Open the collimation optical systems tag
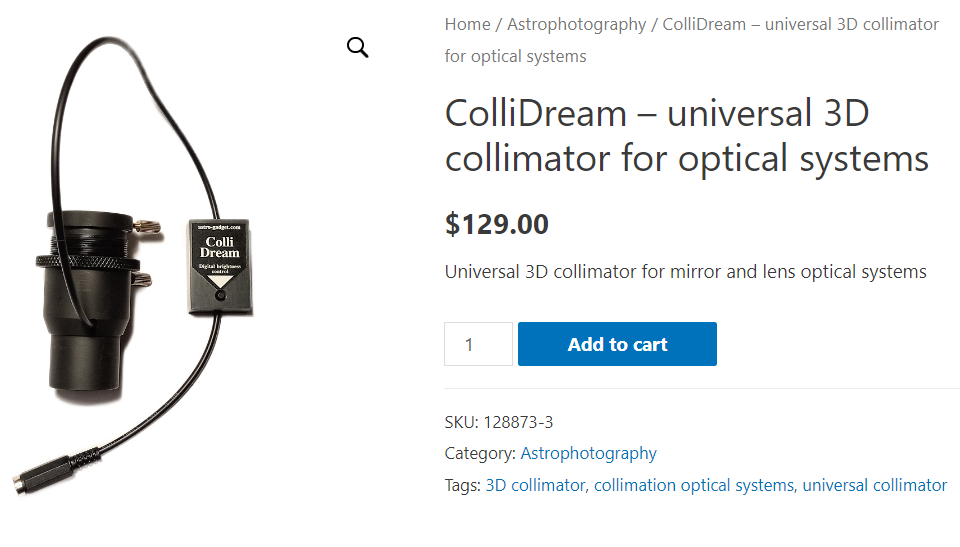960x547 pixels. (x=693, y=485)
